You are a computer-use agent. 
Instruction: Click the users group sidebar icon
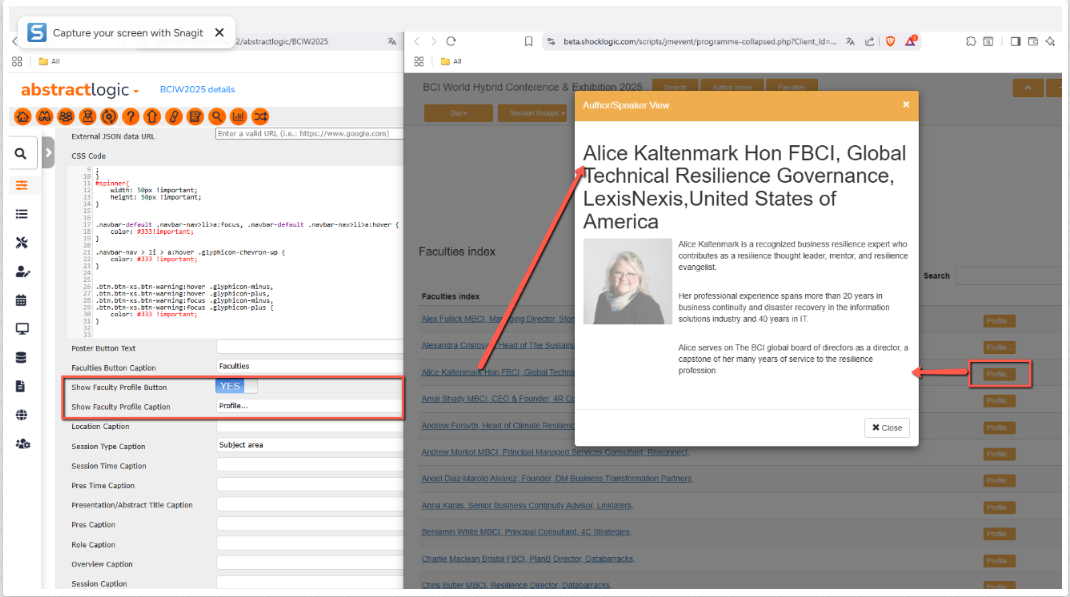(23, 443)
